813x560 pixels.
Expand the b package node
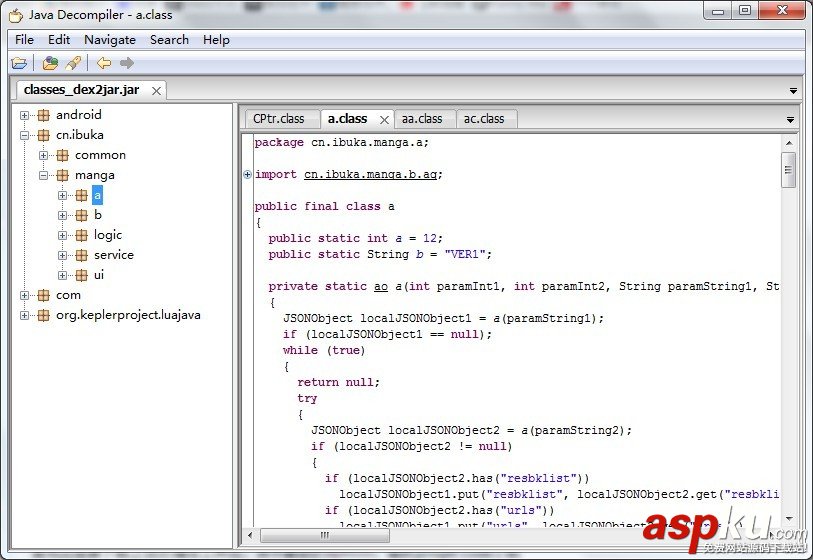click(x=62, y=215)
